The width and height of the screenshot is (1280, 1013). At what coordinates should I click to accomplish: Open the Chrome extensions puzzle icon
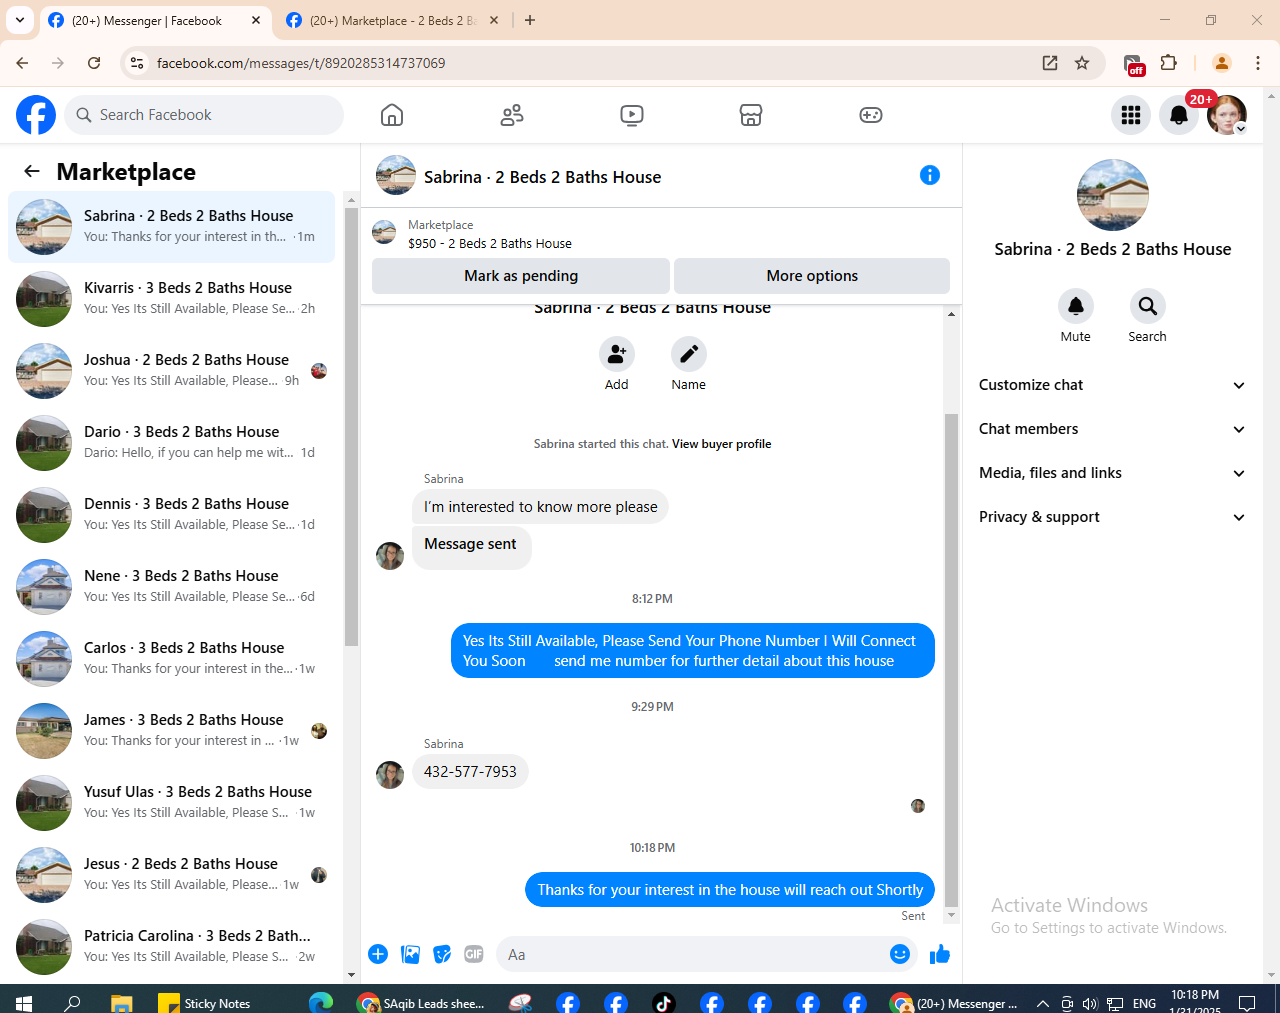(1169, 63)
